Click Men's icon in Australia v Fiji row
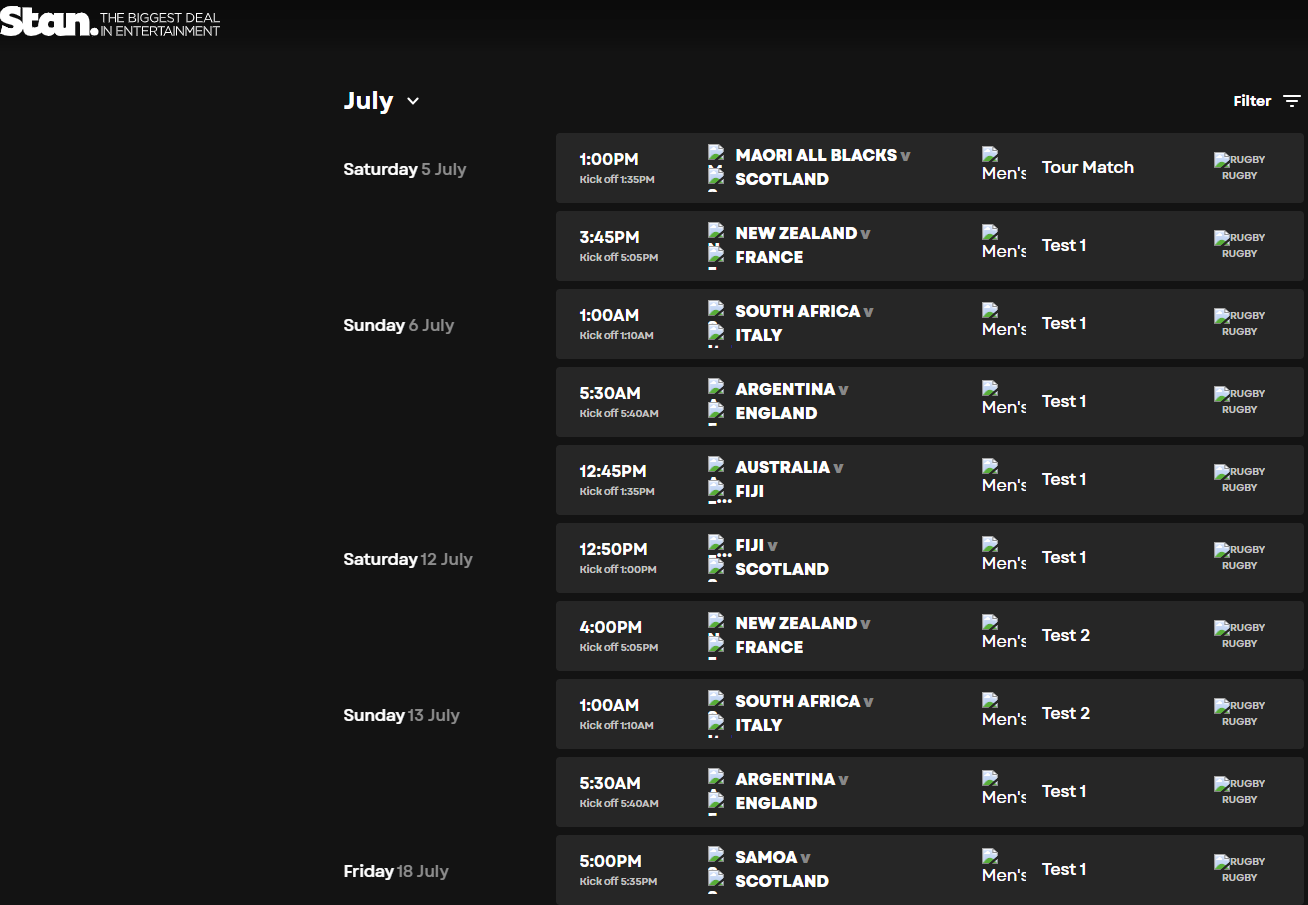 [x=1004, y=477]
